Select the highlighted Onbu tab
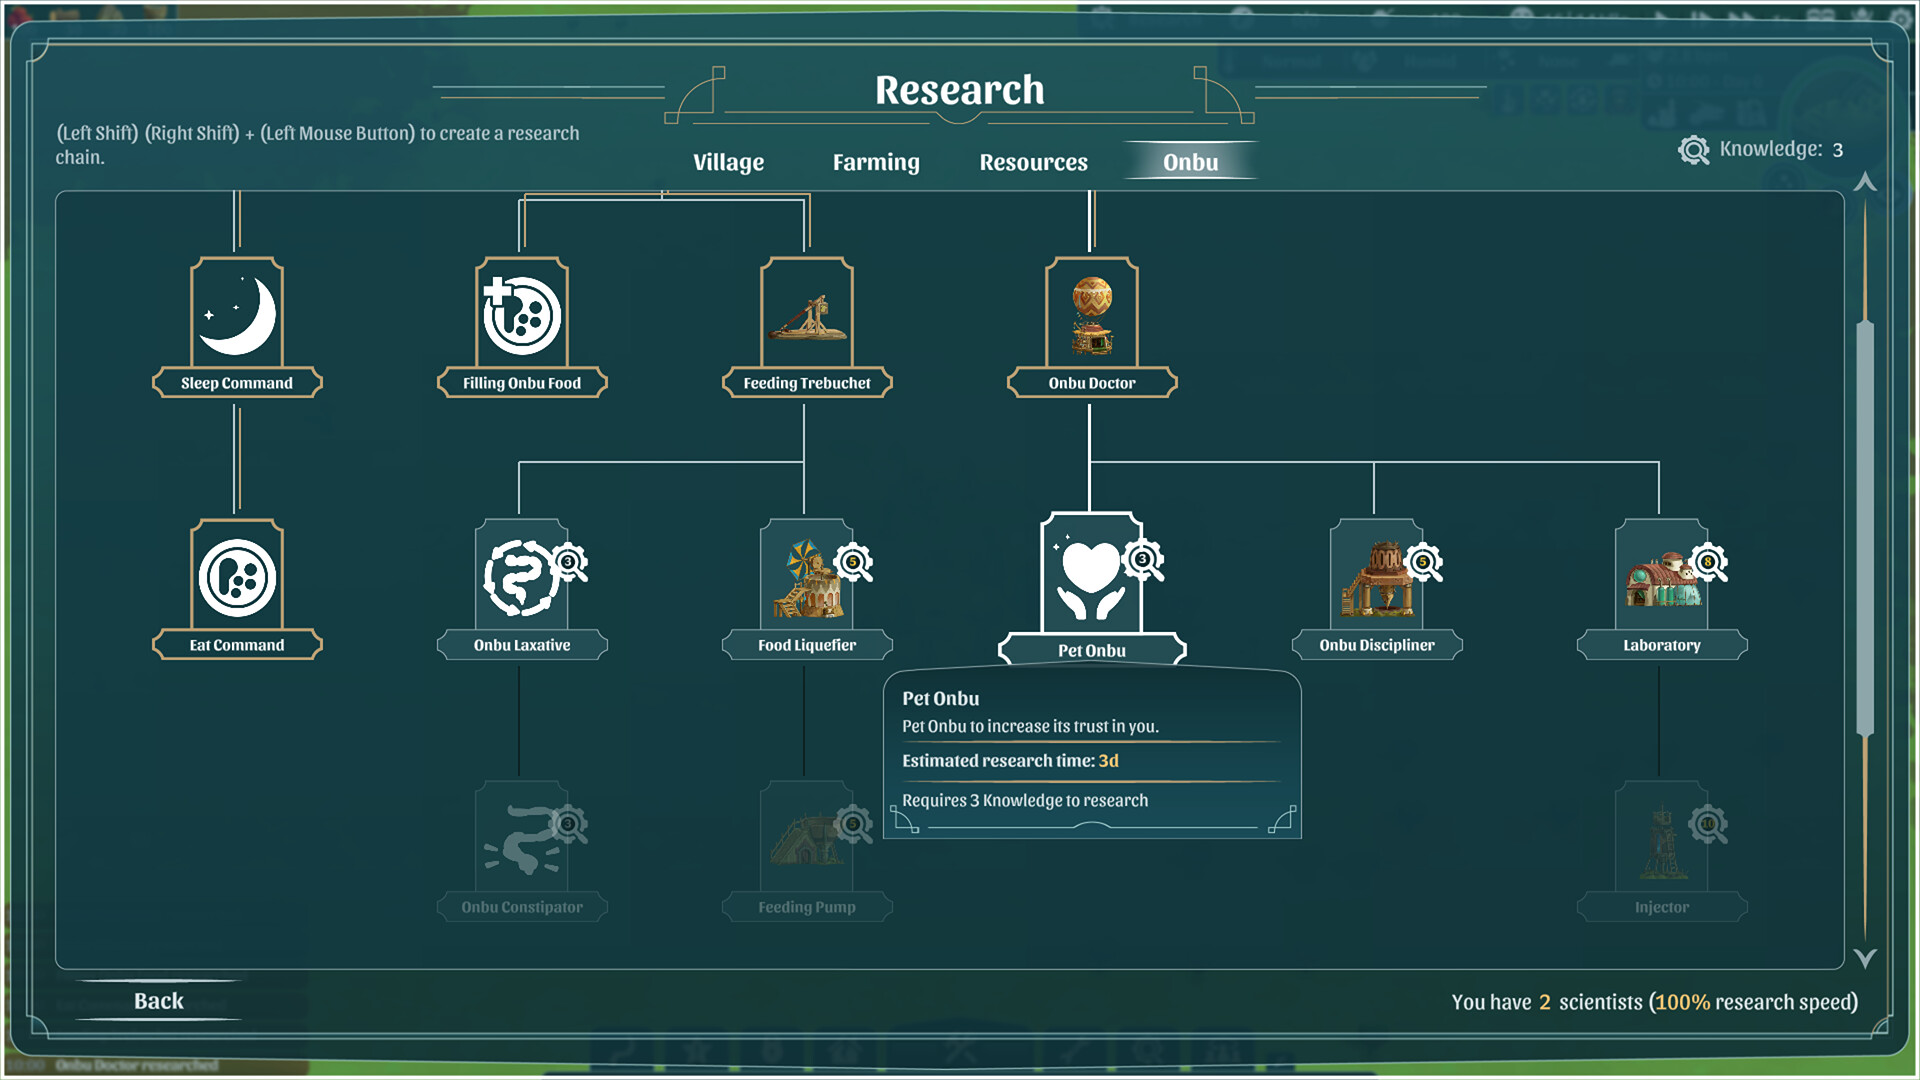 pyautogui.click(x=1189, y=162)
